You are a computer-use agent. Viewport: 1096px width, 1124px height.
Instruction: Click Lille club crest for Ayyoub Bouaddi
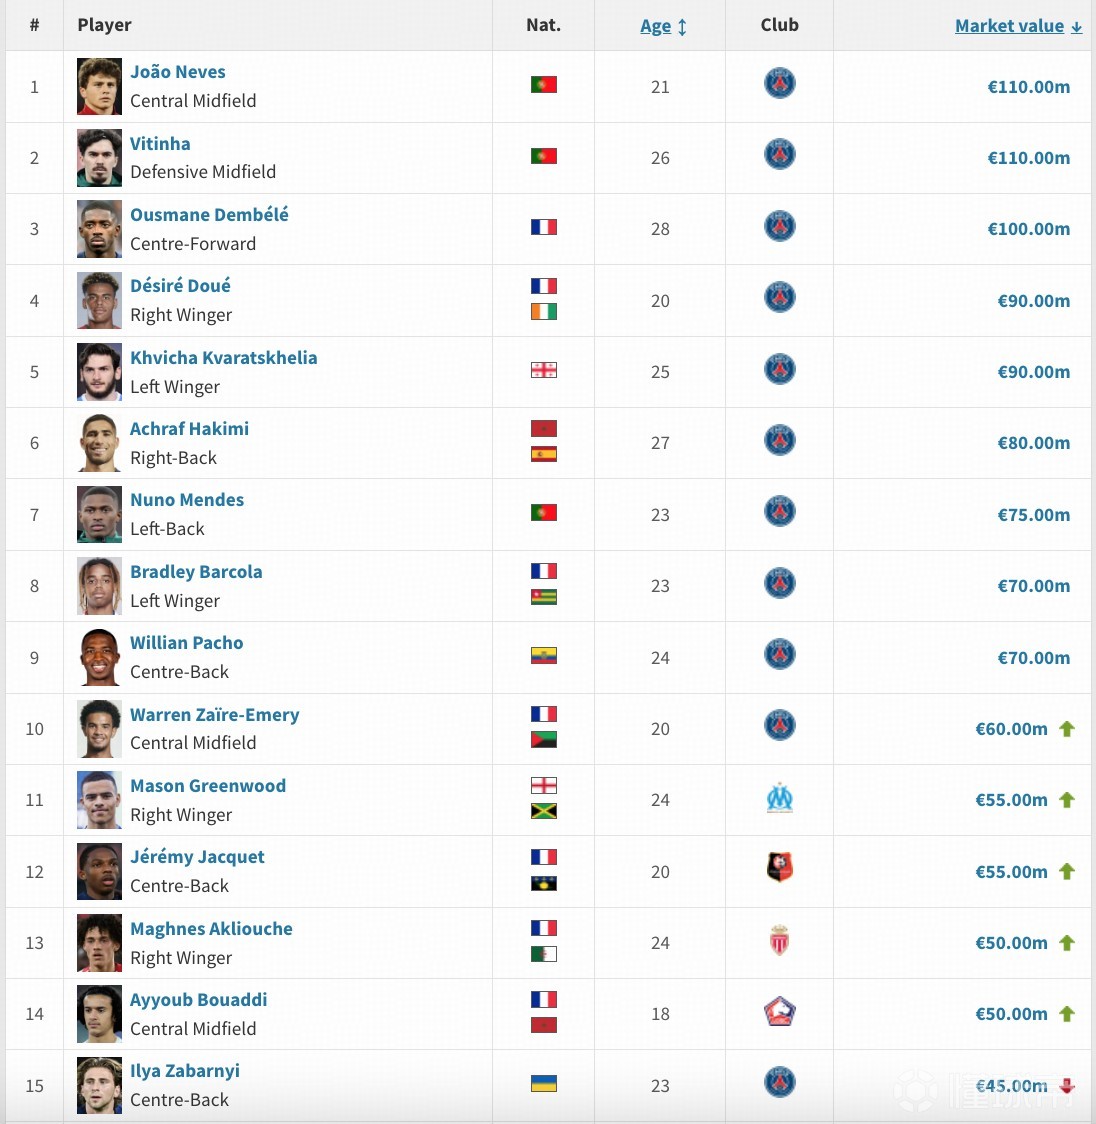779,1013
